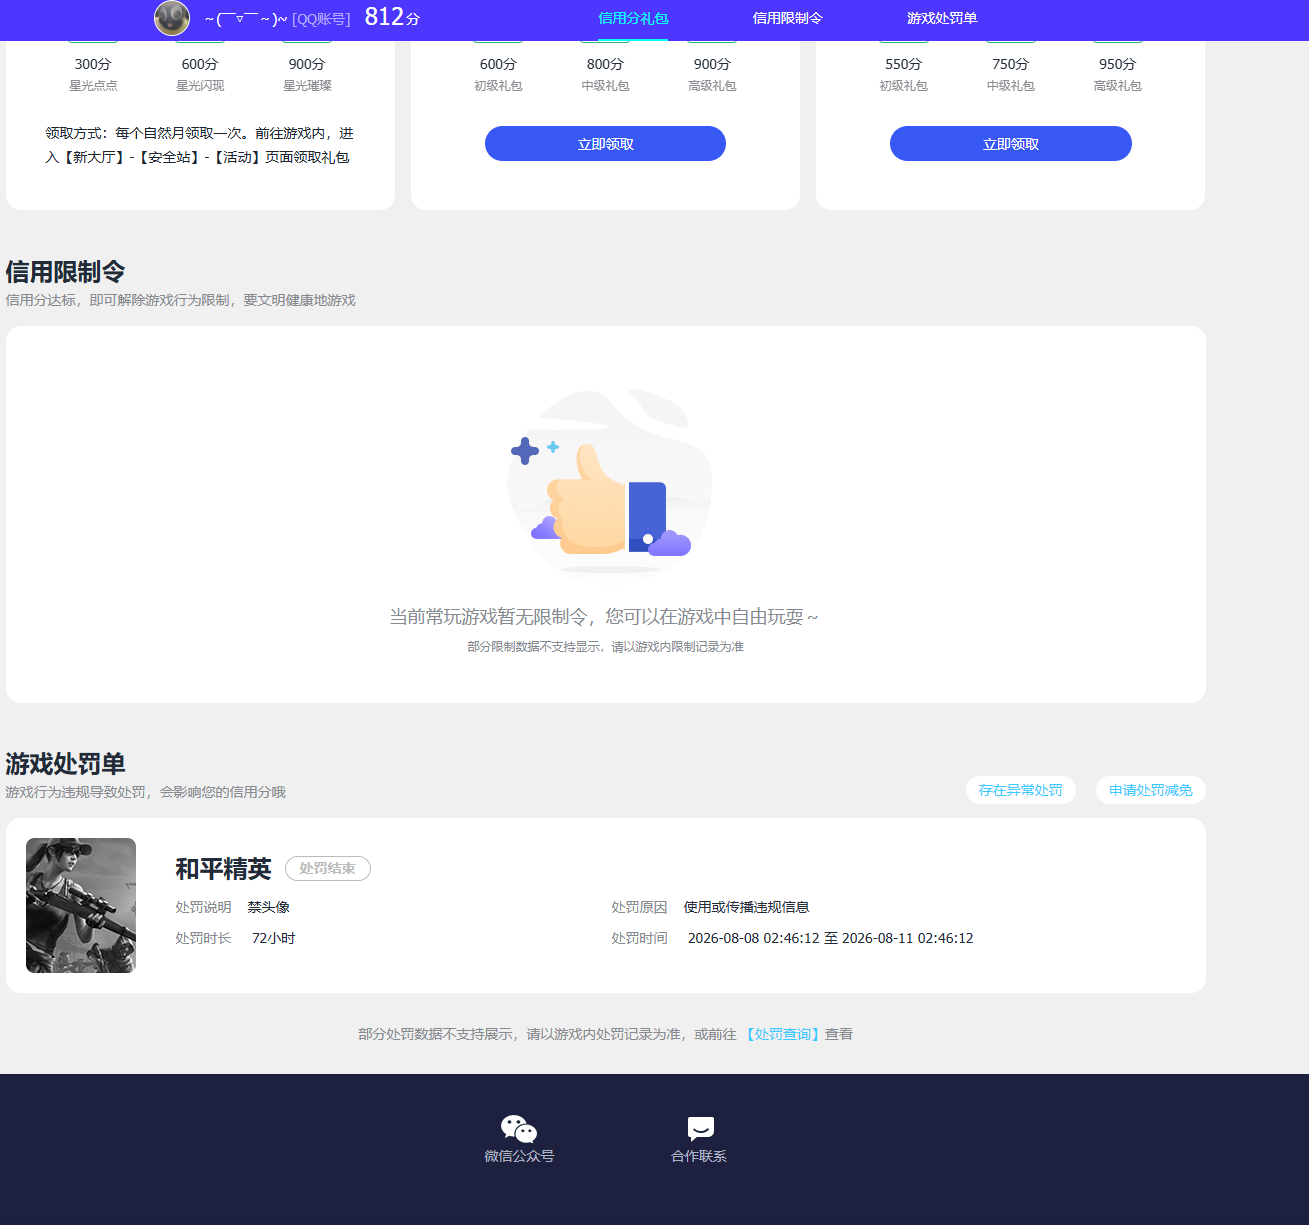Select the 星光闪现 reward tier label
This screenshot has height=1225, width=1309.
click(x=200, y=86)
